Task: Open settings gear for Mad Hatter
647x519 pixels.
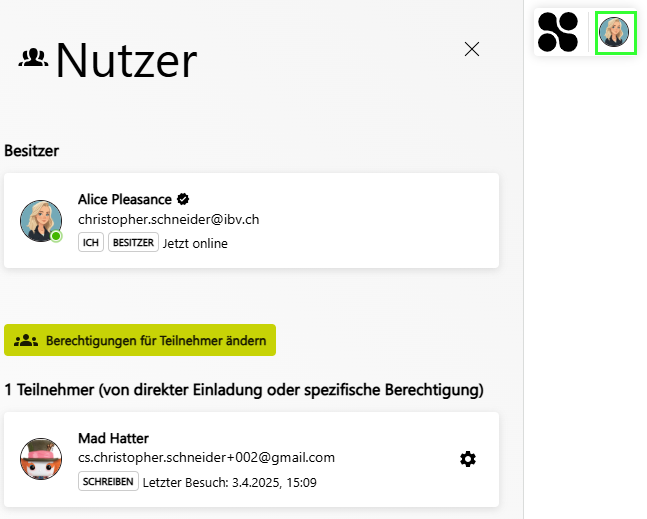Action: click(468, 459)
